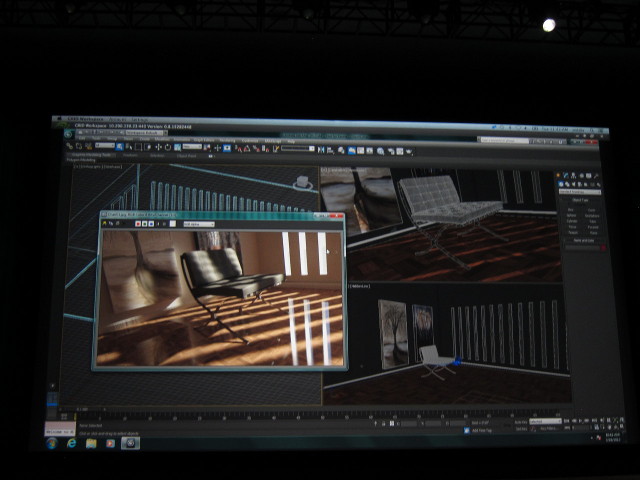Toggle red channel in render window

[138, 224]
